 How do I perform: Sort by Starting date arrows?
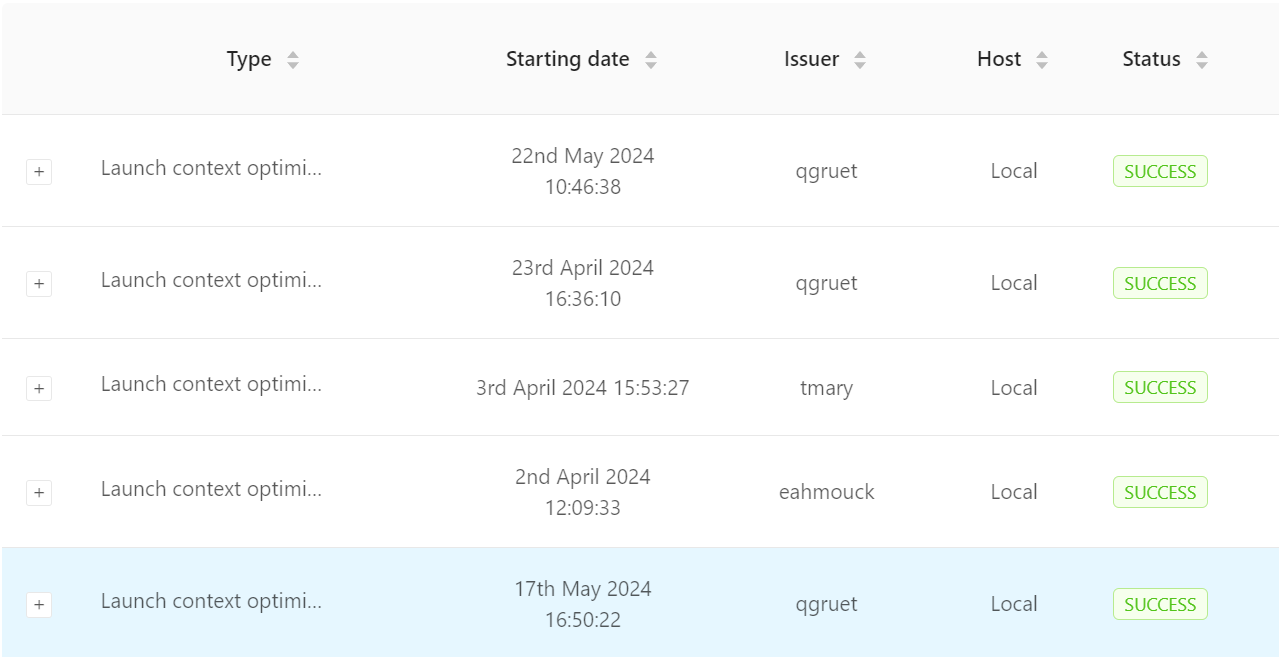point(651,60)
